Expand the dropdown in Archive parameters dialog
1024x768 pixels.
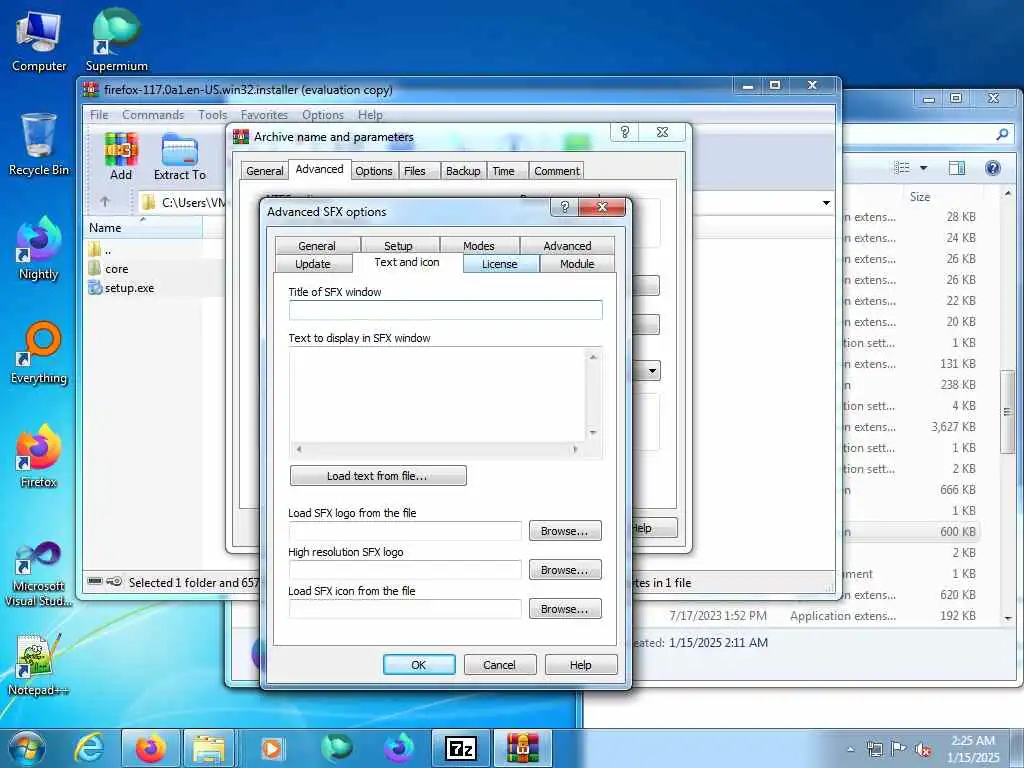tap(652, 371)
